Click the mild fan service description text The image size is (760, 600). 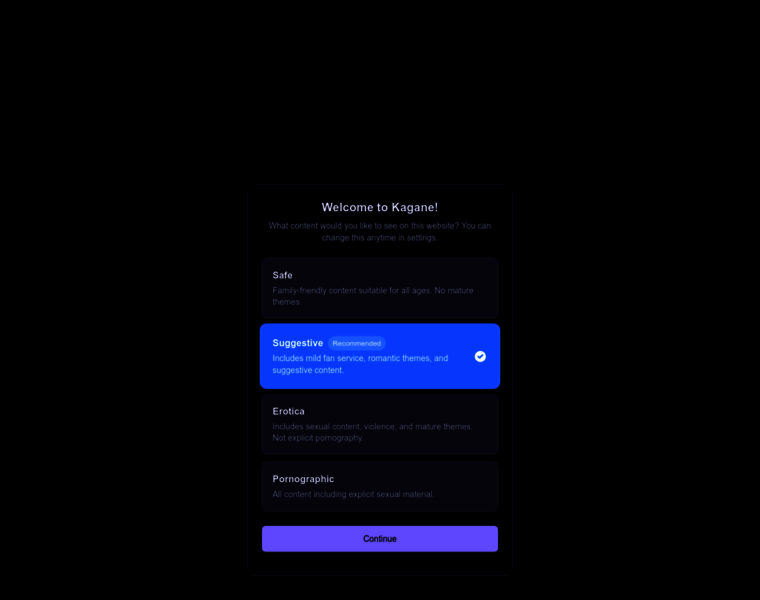pos(360,364)
